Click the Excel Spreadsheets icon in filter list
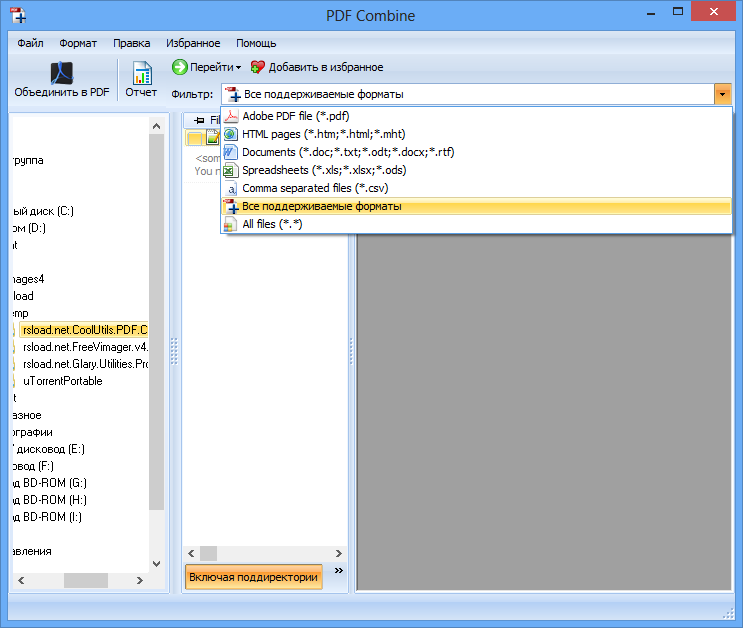The image size is (743, 628). click(231, 170)
